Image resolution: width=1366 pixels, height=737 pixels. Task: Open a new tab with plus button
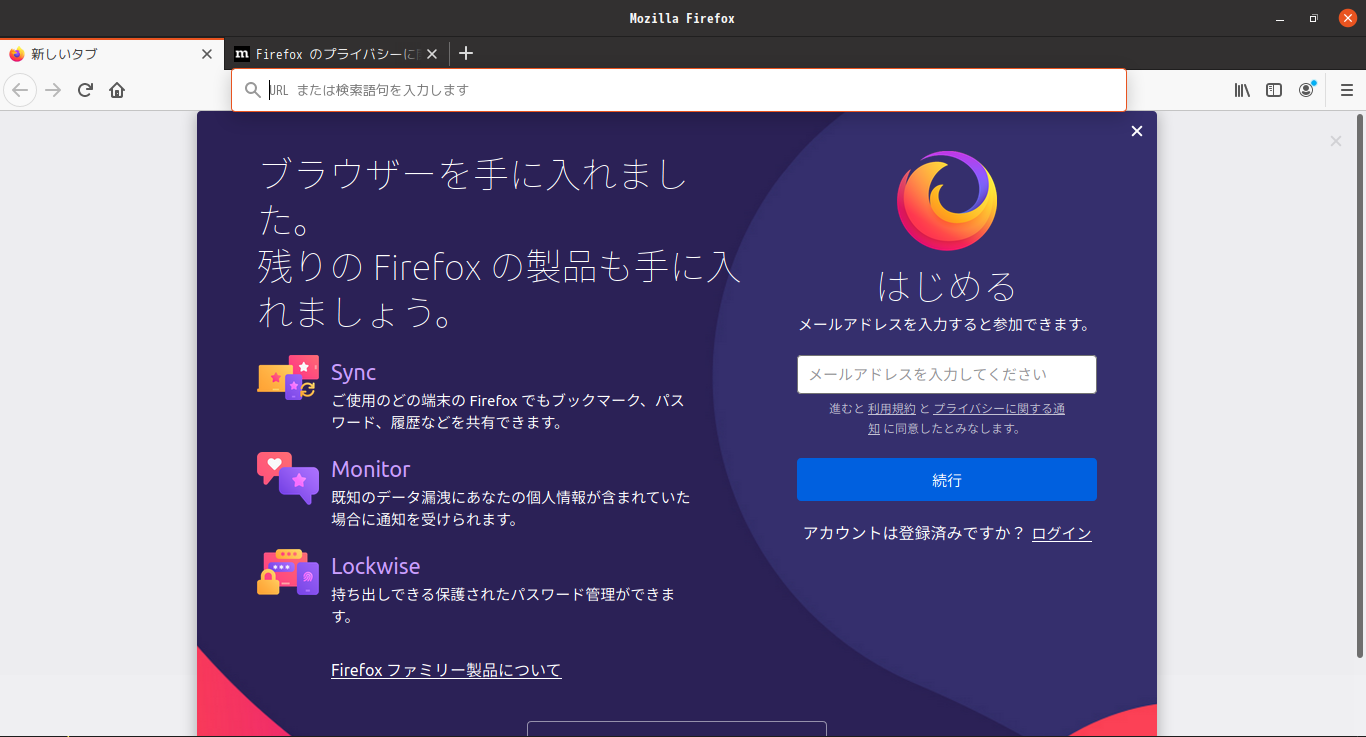click(465, 54)
